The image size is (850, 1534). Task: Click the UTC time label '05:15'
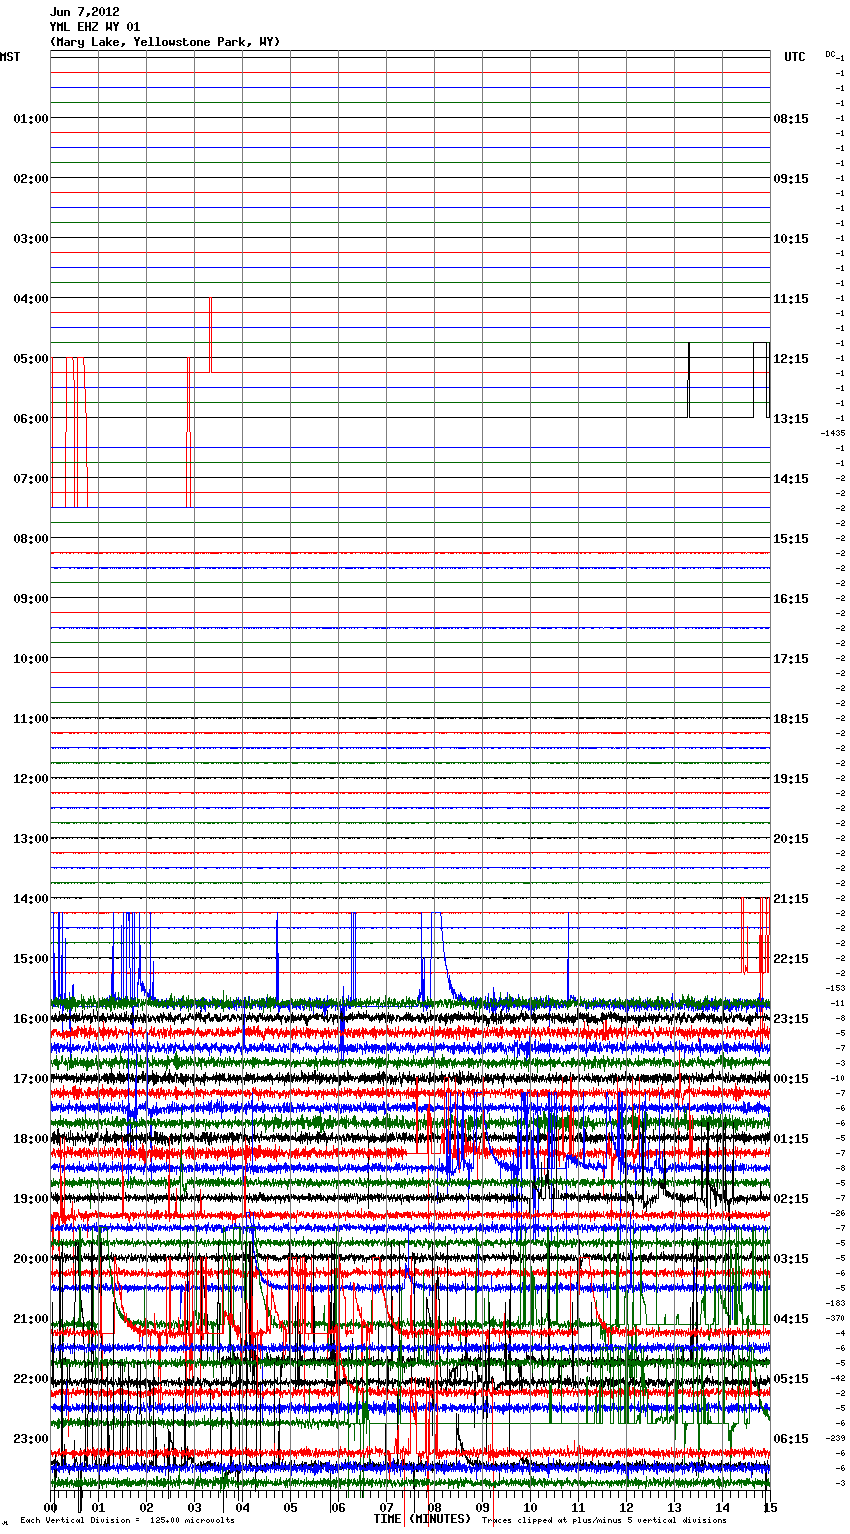(791, 1379)
